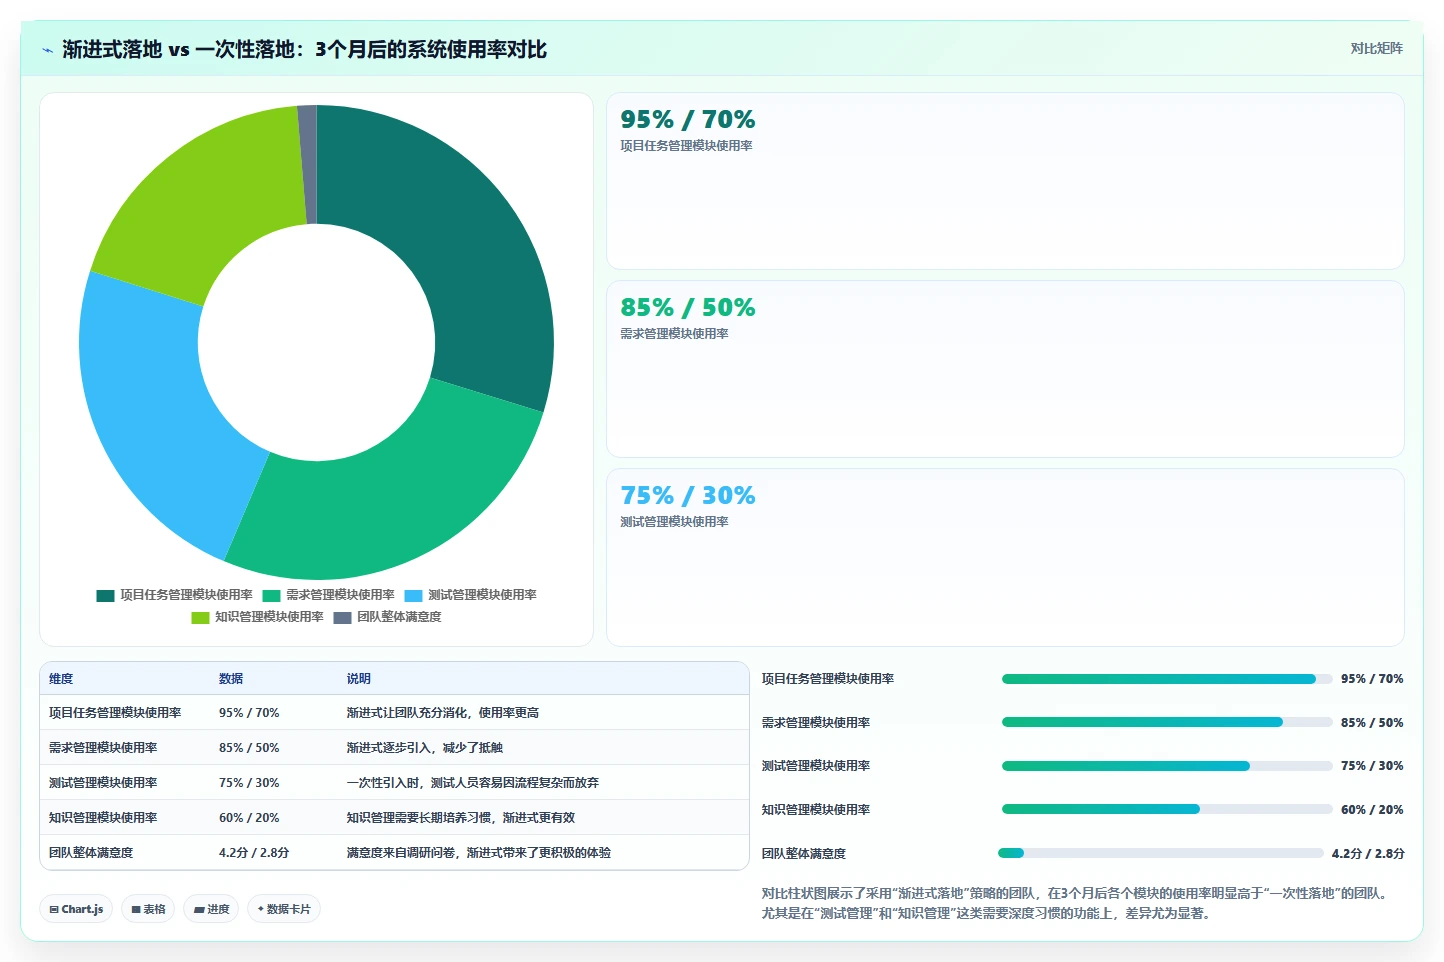
Task: Click note 渐进式让团队充分消化，使用率更高
Action: coord(443,713)
